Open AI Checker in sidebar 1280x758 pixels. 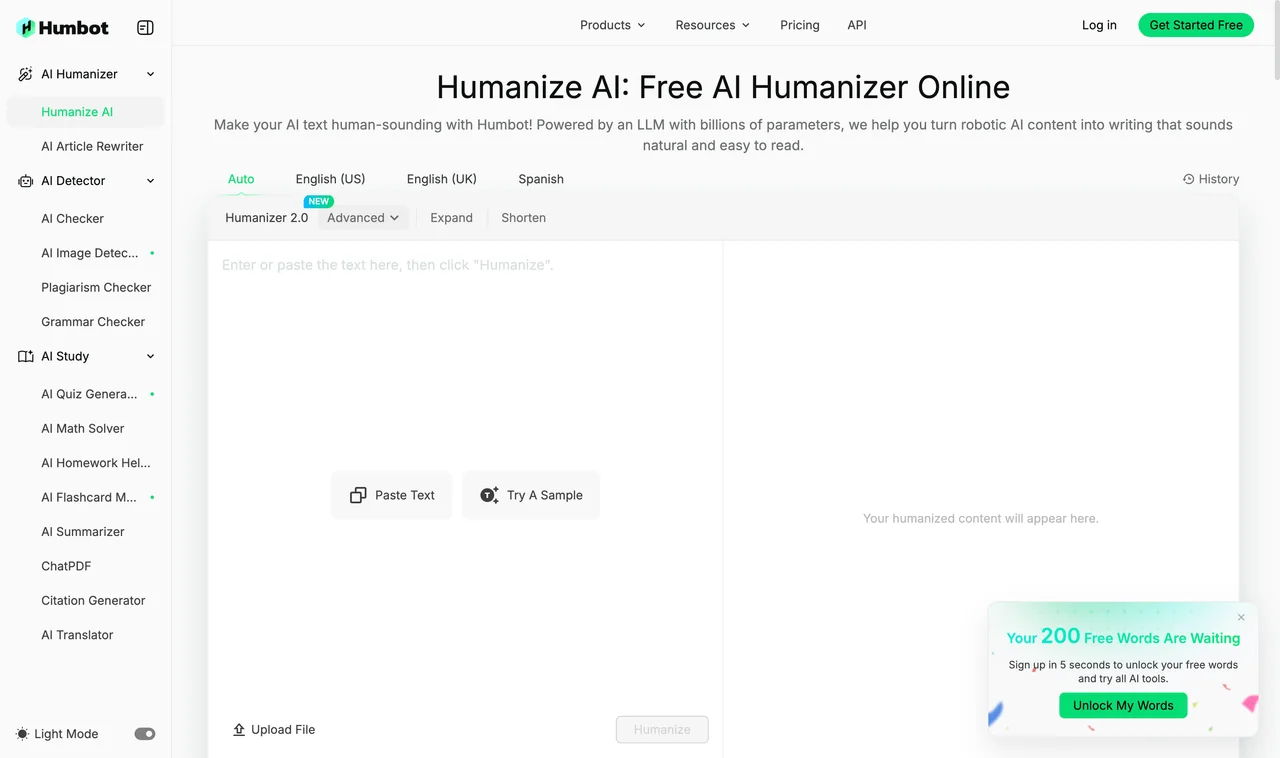pyautogui.click(x=73, y=218)
